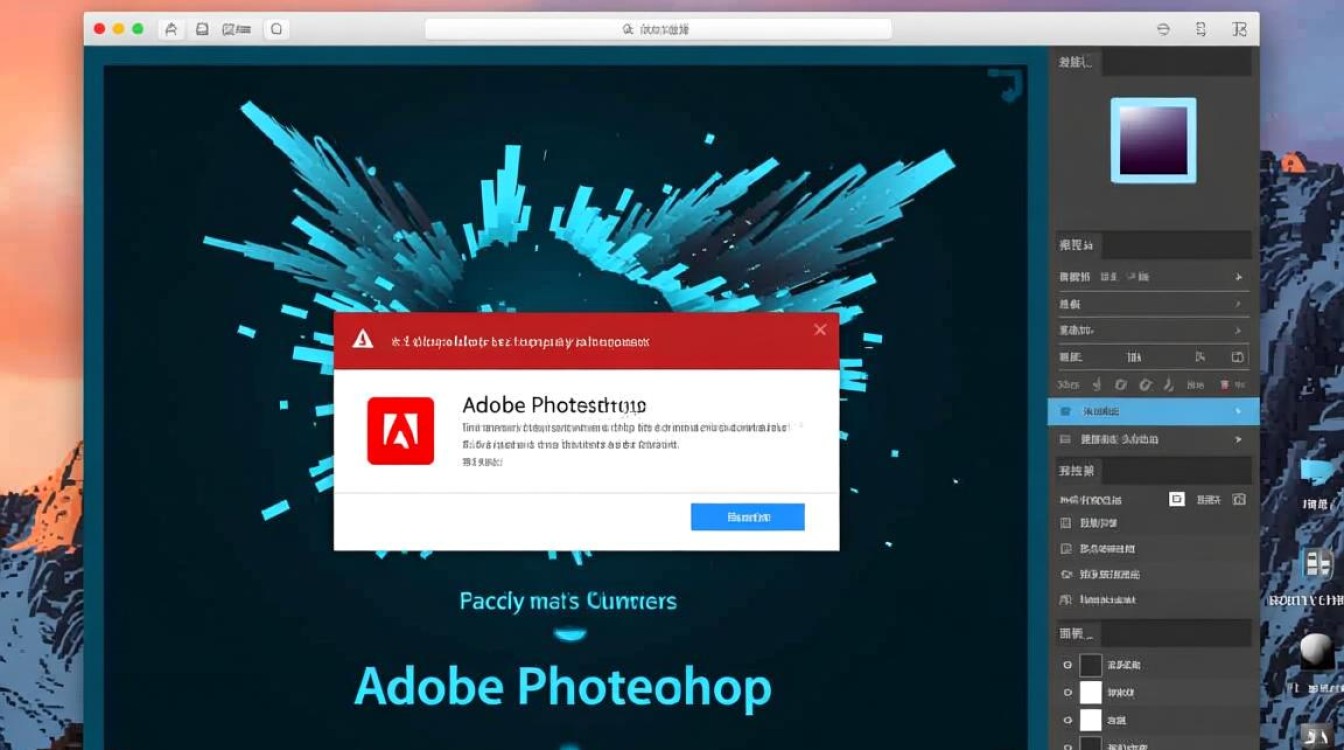Viewport: 1344px width, 750px height.
Task: Toggle the eye icon of the second layer from the top
Action: click(1067, 692)
